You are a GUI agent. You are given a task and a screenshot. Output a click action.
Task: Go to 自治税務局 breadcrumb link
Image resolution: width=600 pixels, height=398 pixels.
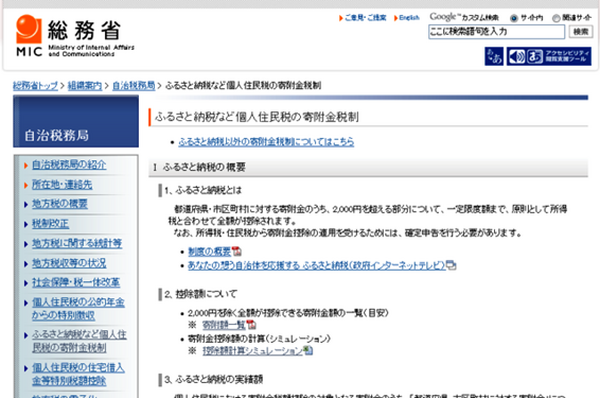tap(134, 85)
